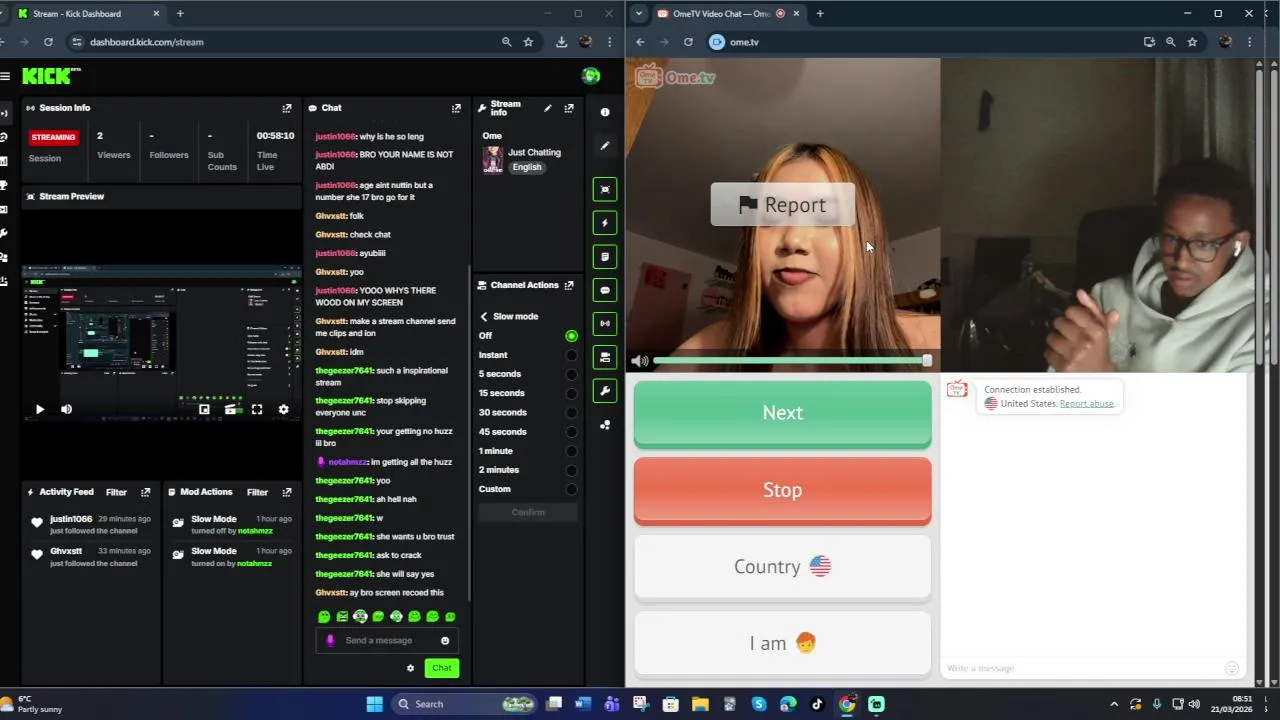Image resolution: width=1280 pixels, height=720 pixels.
Task: Edit Stream info with pencil icon
Action: 547,108
